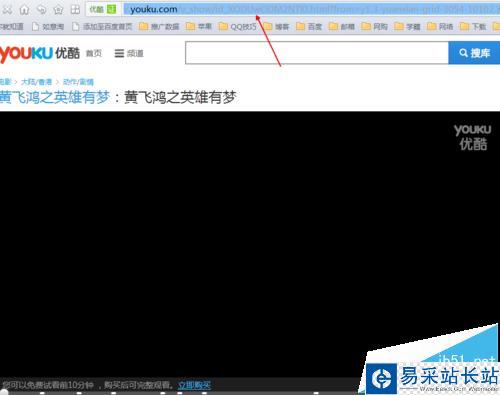Focus the Youku search box
The height and width of the screenshot is (395, 500).
click(x=317, y=53)
